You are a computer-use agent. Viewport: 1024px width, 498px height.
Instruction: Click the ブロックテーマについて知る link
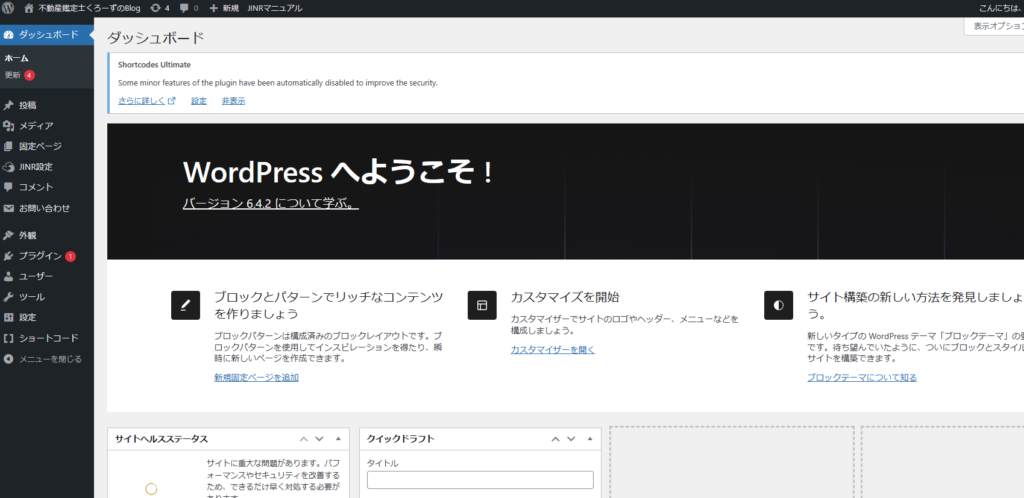click(861, 377)
